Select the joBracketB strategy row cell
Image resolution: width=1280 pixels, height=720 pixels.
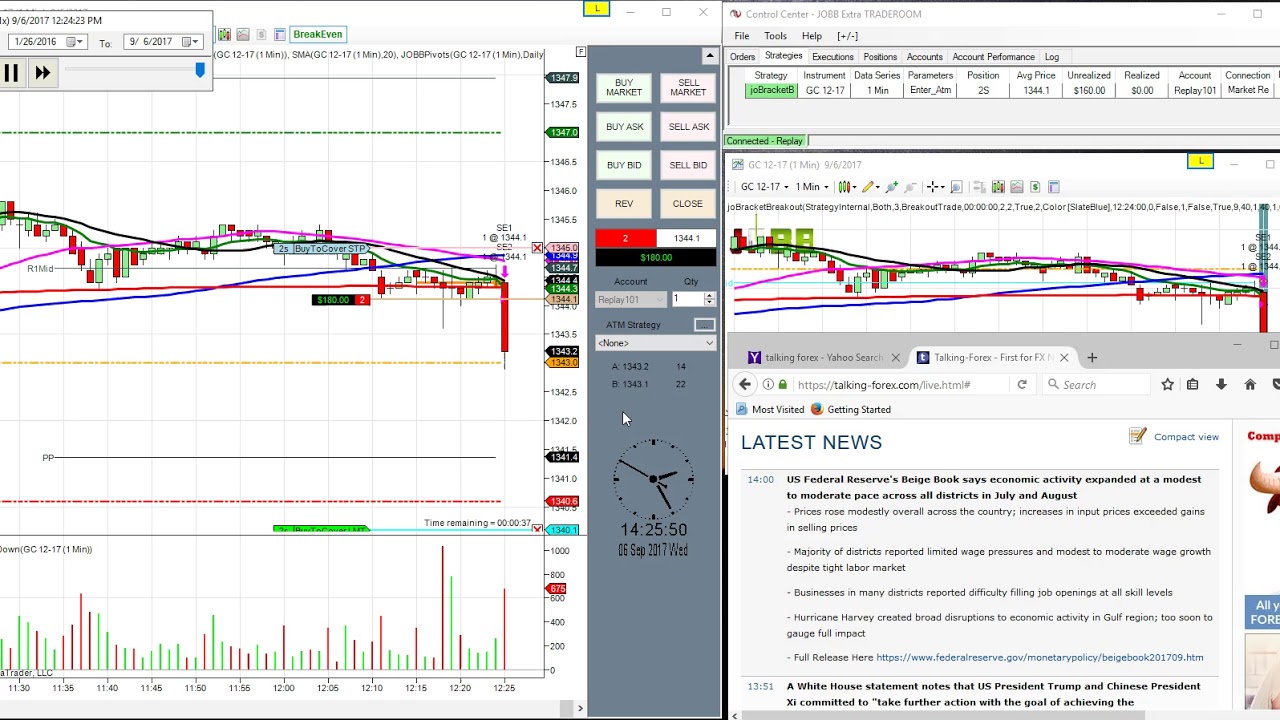point(771,90)
